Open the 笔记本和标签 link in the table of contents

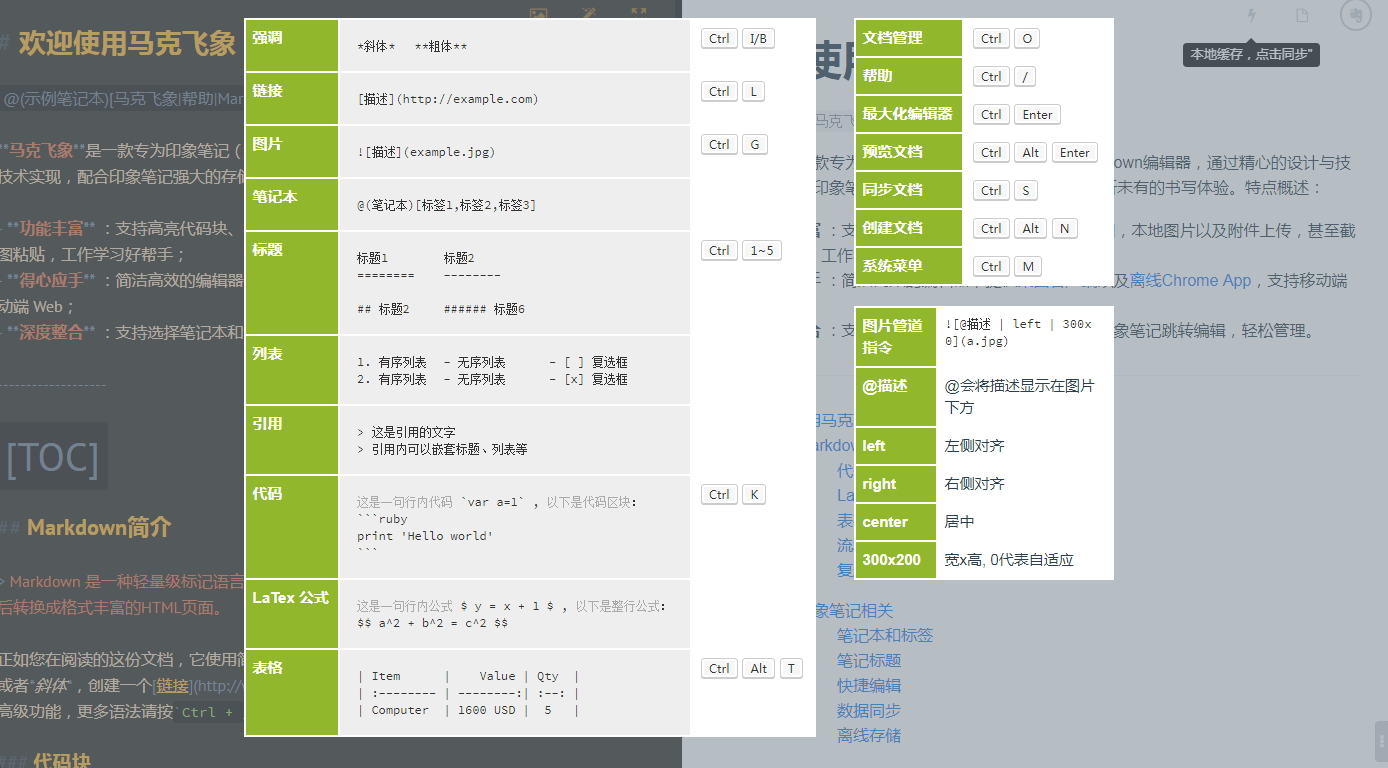click(885, 635)
